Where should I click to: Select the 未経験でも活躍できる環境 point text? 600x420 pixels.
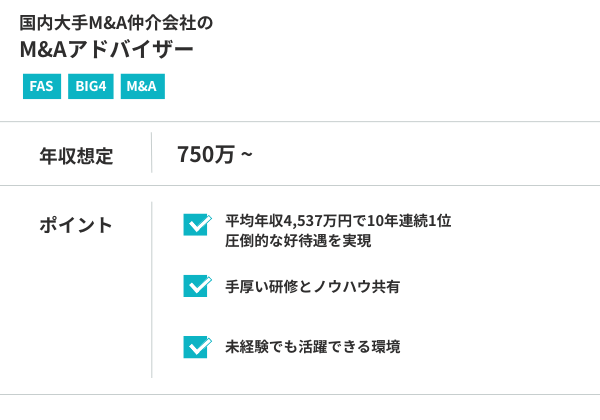point(312,347)
